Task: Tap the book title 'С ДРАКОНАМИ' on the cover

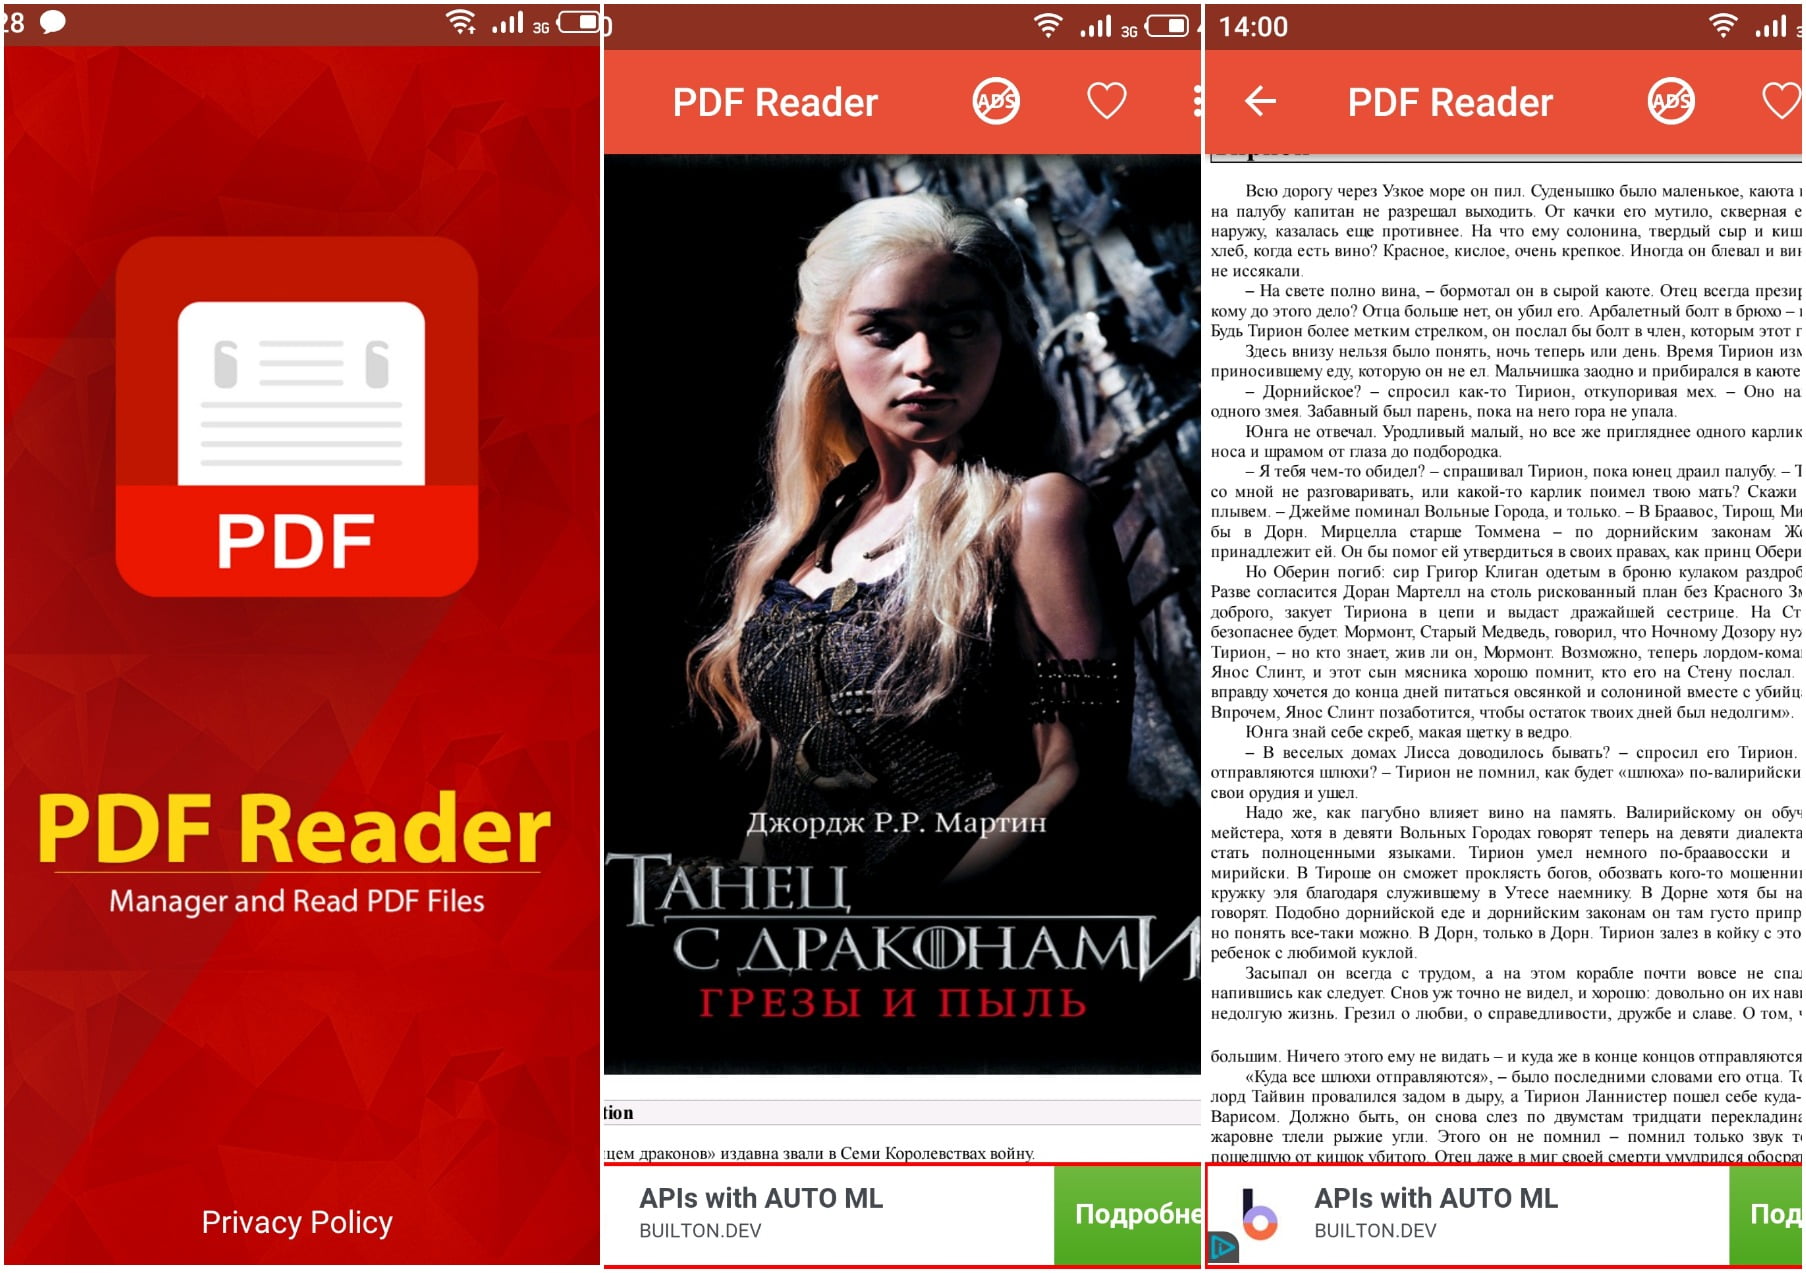Action: 934,949
